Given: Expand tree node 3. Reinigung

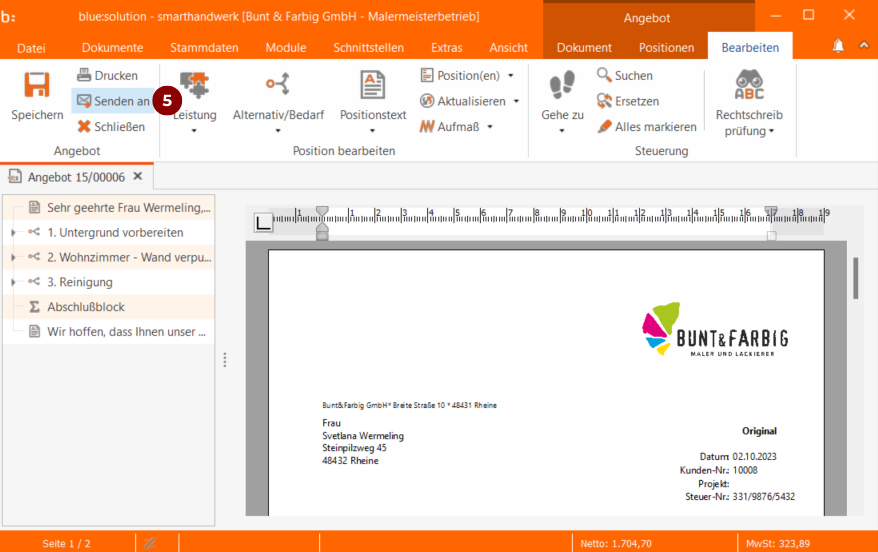Looking at the screenshot, I should (x=13, y=282).
